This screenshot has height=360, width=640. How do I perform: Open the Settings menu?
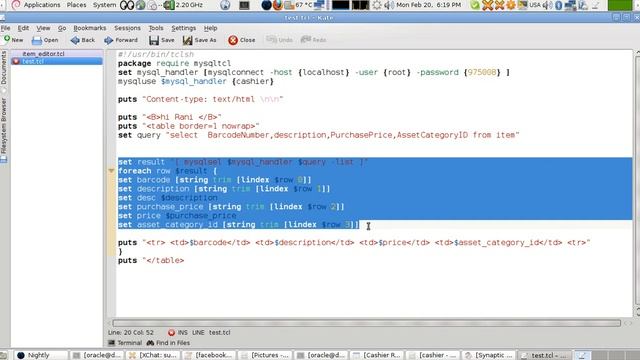(184, 28)
